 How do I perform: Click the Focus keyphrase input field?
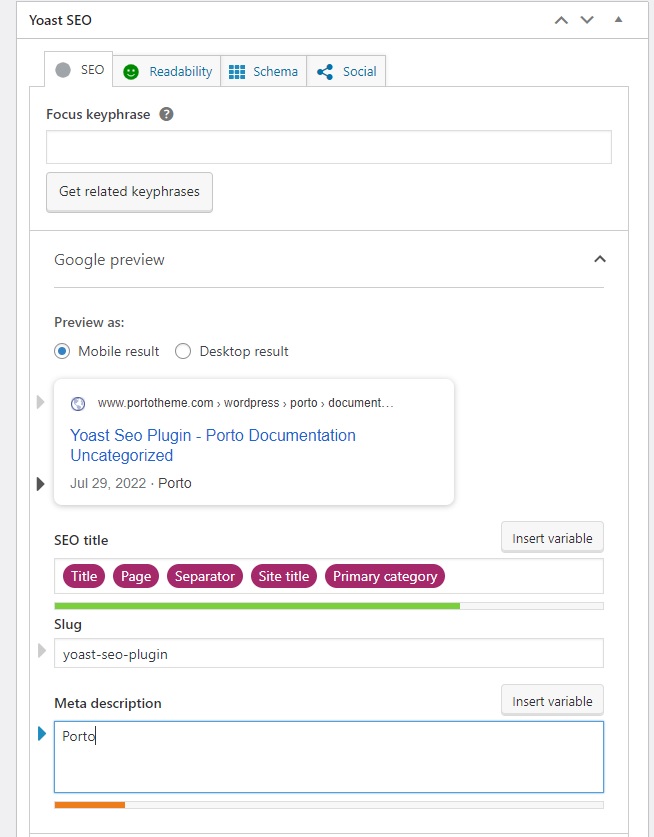328,147
